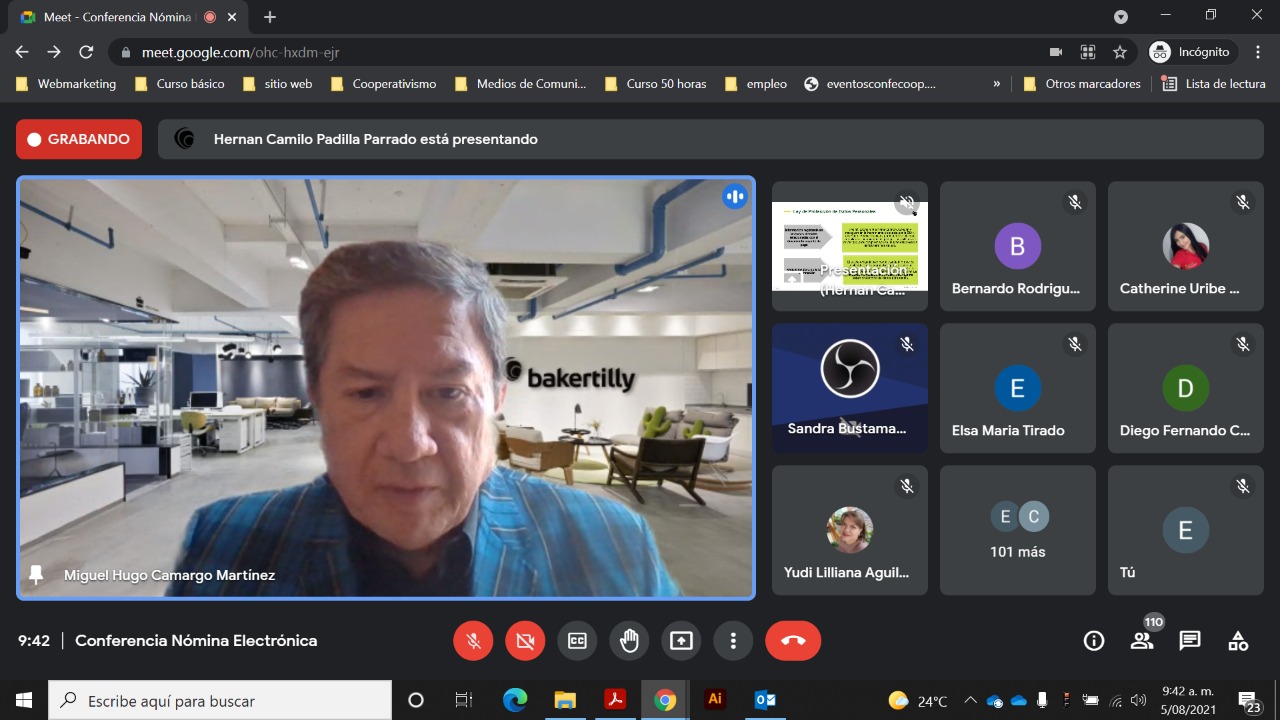The height and width of the screenshot is (720, 1280).
Task: Open more options three-dot menu
Action: pyautogui.click(x=733, y=641)
